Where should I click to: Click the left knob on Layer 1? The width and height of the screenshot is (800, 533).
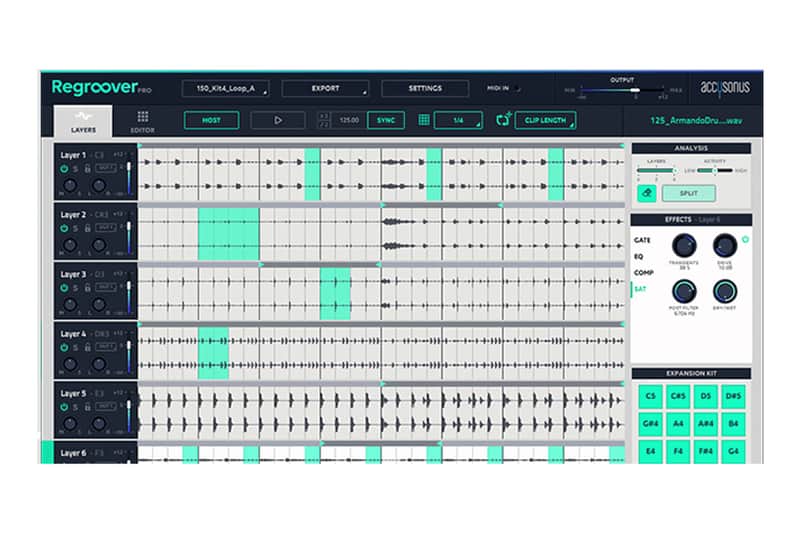pos(70,185)
